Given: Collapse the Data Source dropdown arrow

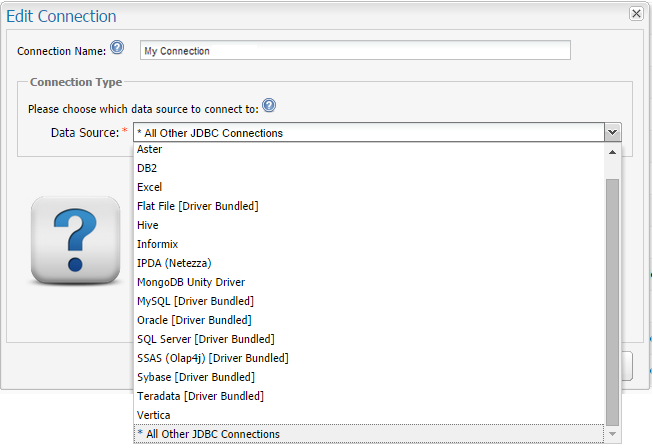Looking at the screenshot, I should point(613,132).
